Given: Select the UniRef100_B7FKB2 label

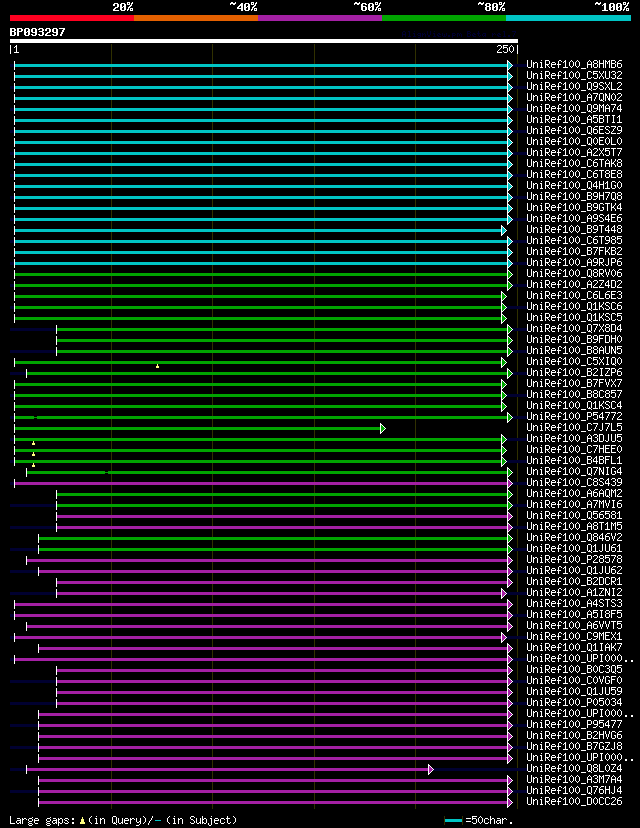Looking at the screenshot, I should (574, 251).
